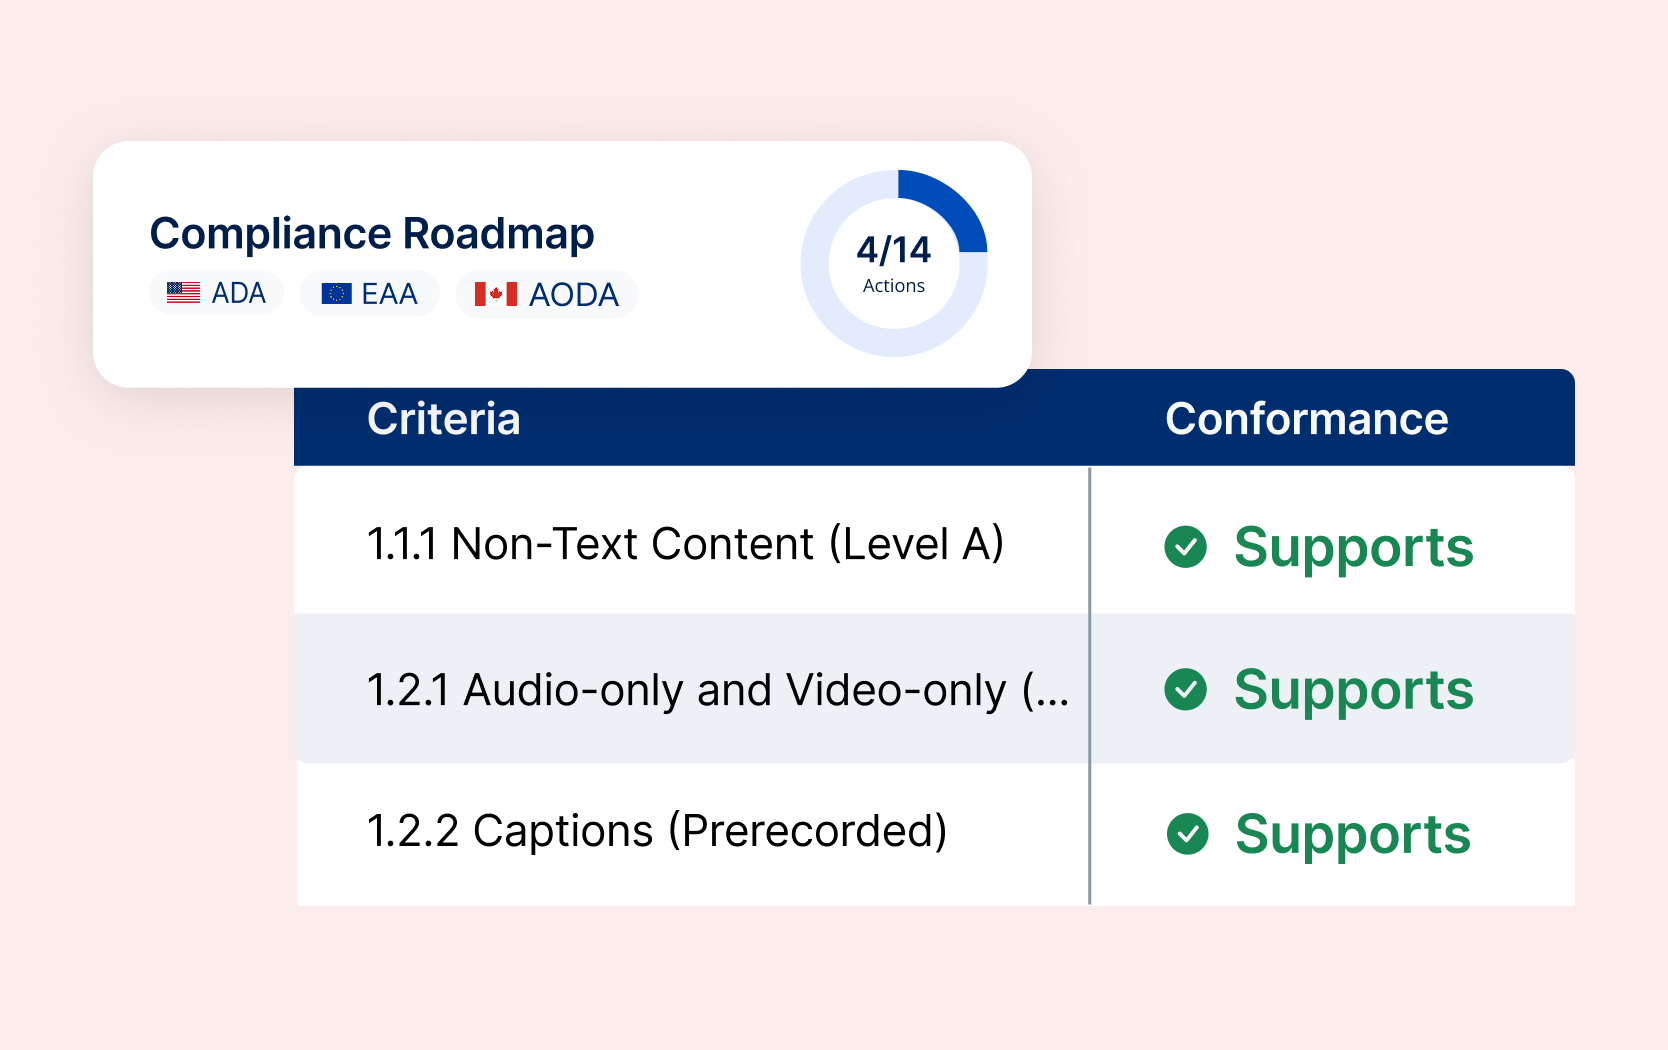Click the Criteria column header
1668x1050 pixels.
(x=443, y=419)
